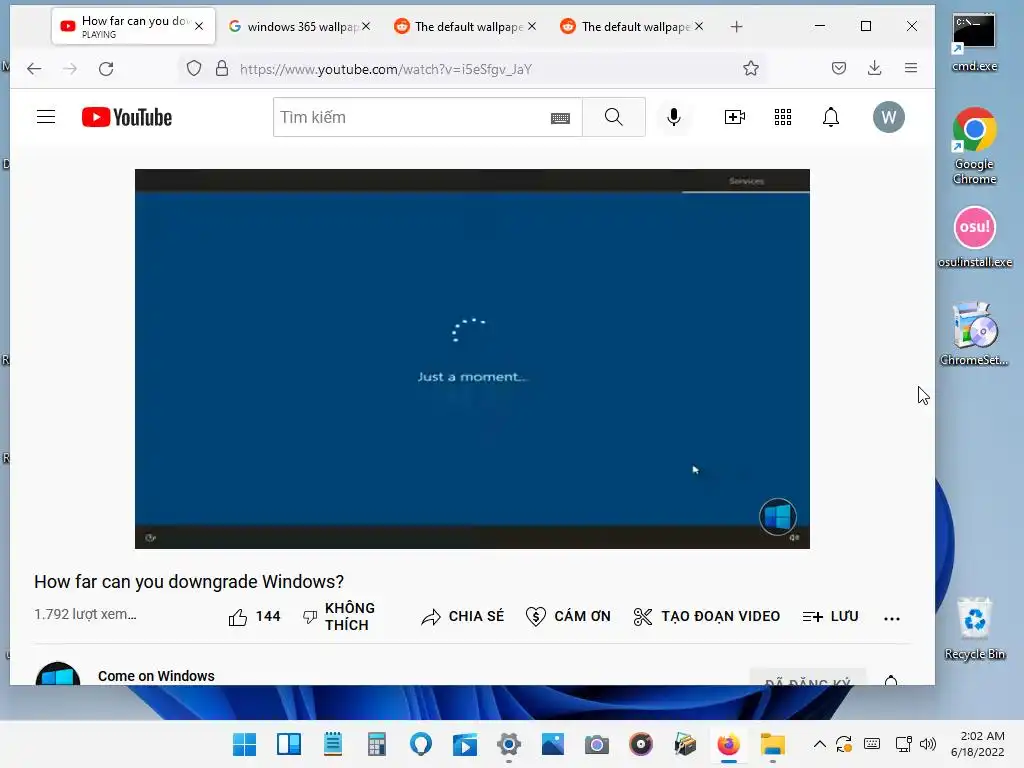Open File Explorer from the taskbar
The width and height of the screenshot is (1024, 768).
pos(773,744)
